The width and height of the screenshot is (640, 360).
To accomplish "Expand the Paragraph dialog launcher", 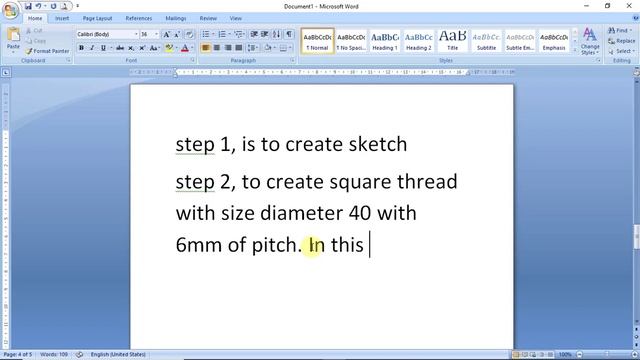I will pyautogui.click(x=293, y=60).
